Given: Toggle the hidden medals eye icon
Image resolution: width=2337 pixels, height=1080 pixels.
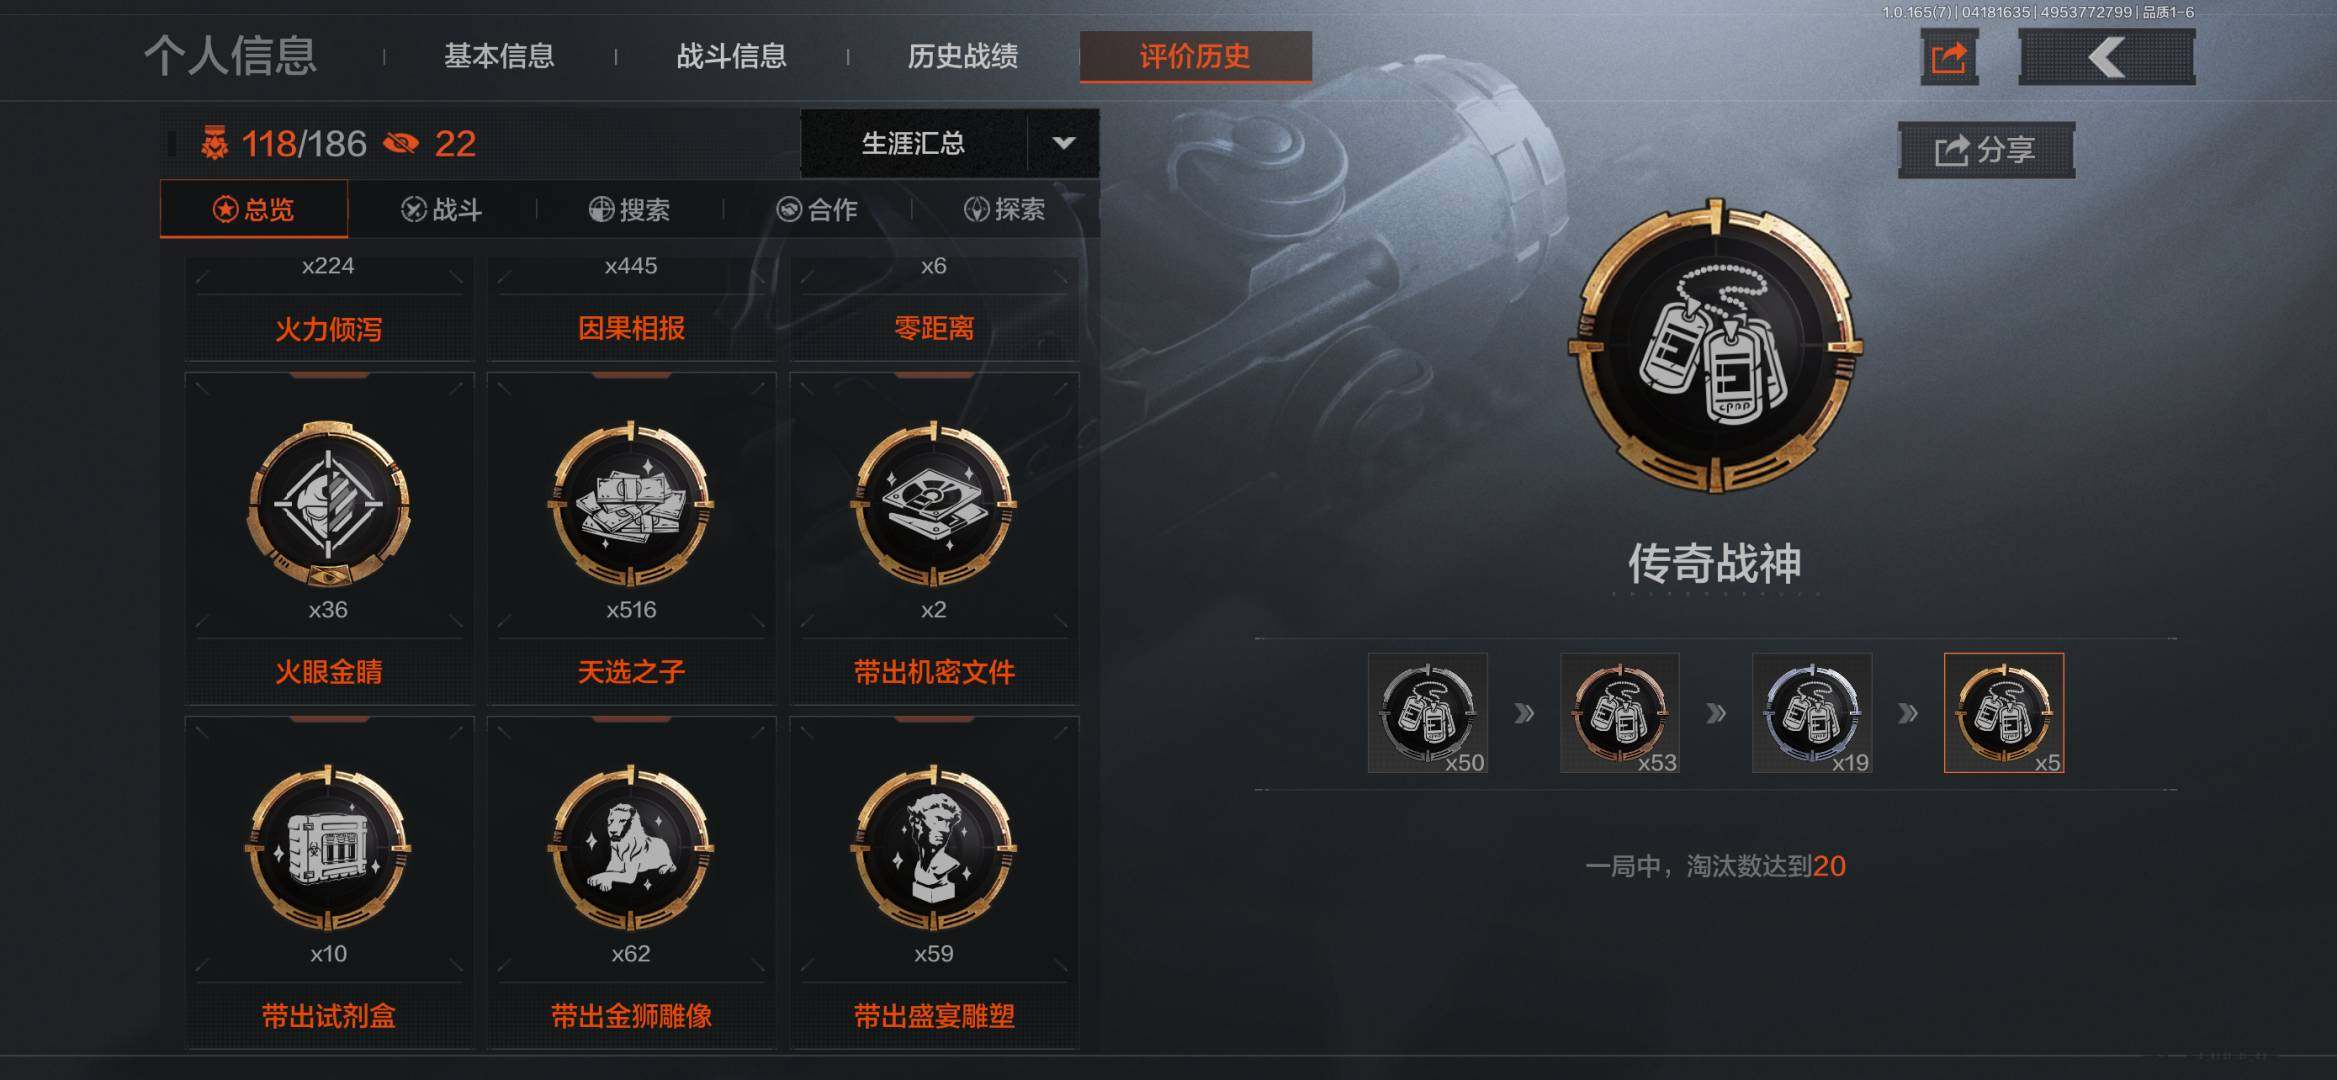Looking at the screenshot, I should (401, 144).
